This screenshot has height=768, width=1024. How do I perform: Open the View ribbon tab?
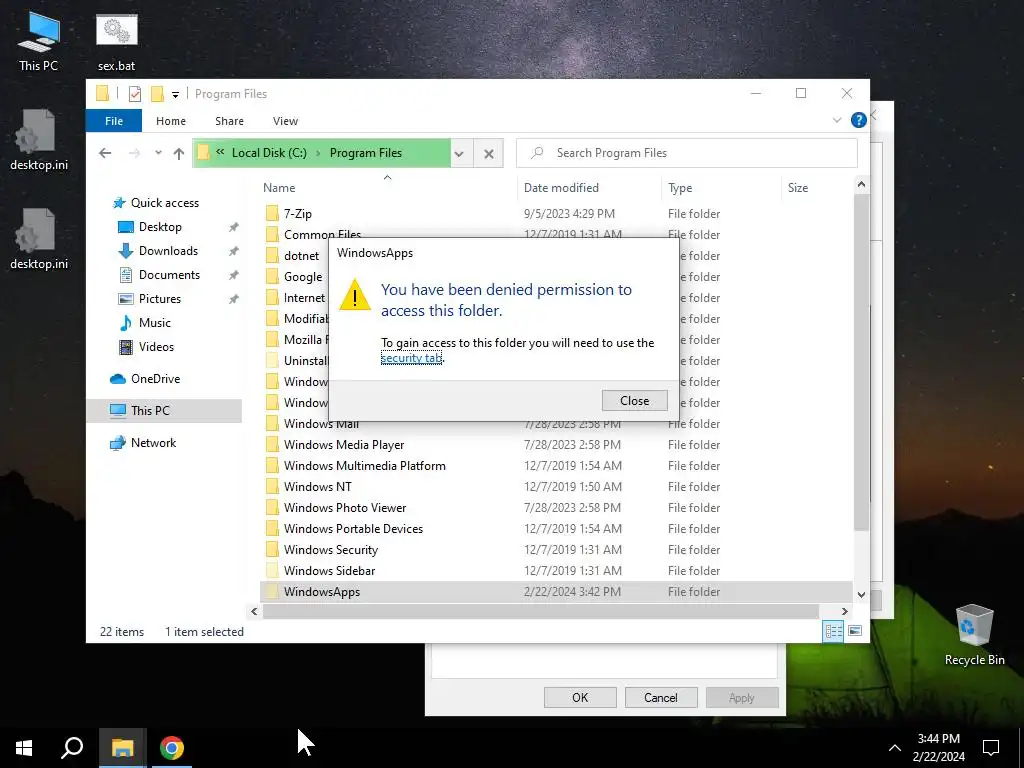coord(285,121)
